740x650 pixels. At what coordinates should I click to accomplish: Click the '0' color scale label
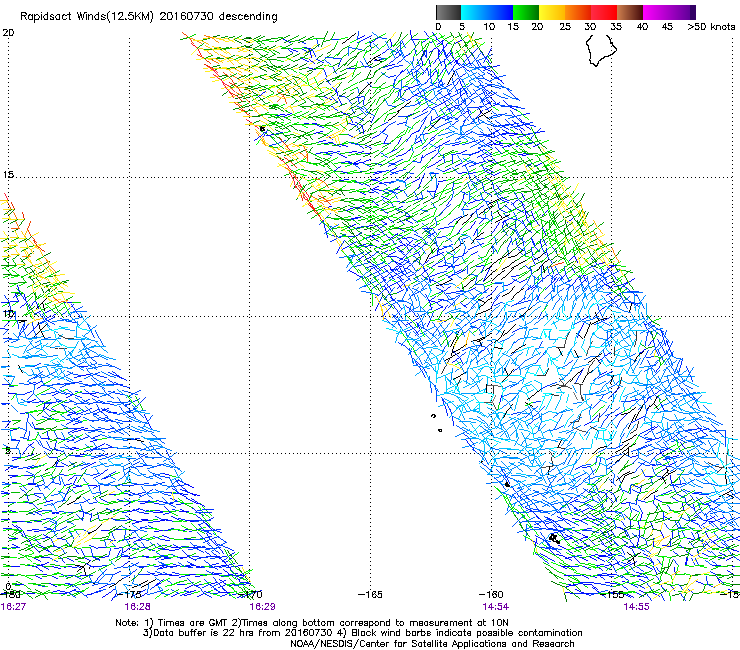click(438, 27)
